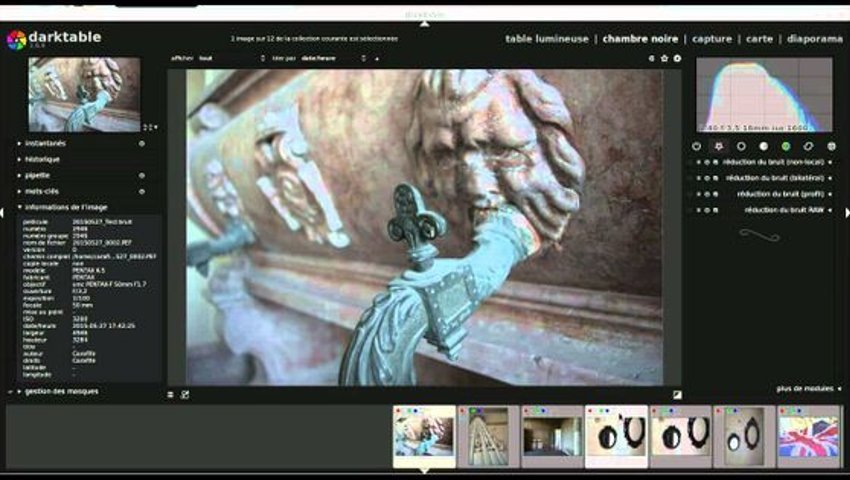Select the favorites star module group
The image size is (850, 480).
coord(719,146)
